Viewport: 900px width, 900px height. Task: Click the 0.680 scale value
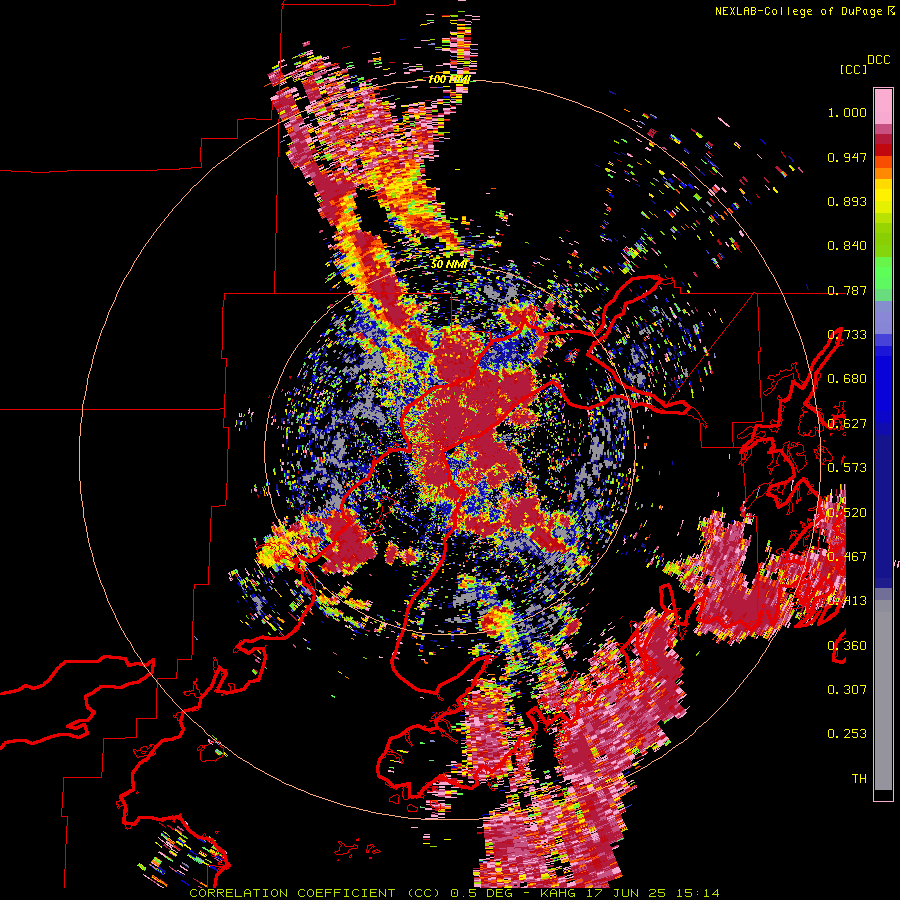click(x=847, y=379)
